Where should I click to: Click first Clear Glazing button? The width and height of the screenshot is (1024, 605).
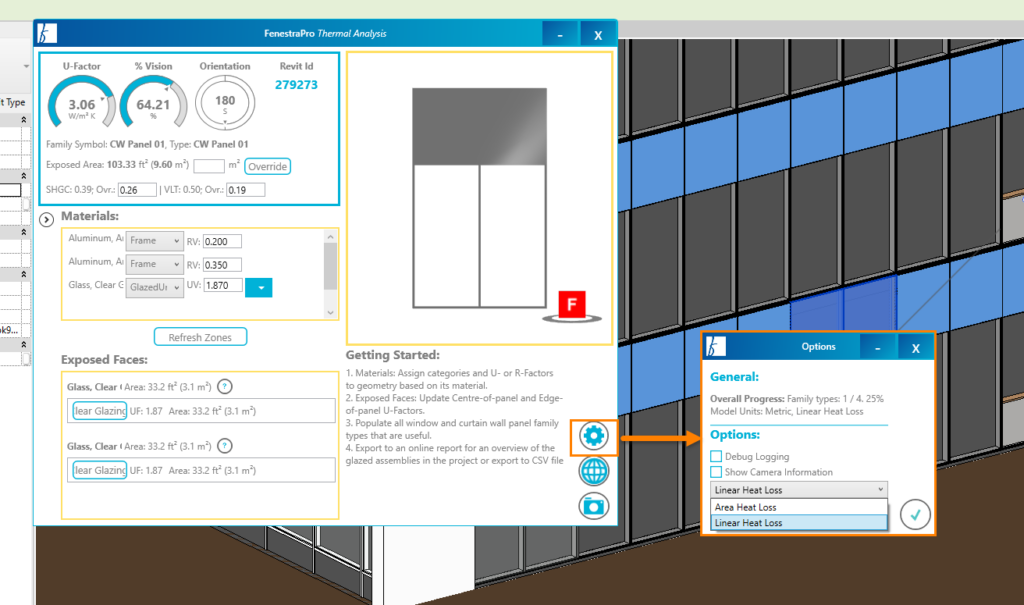[x=99, y=411]
